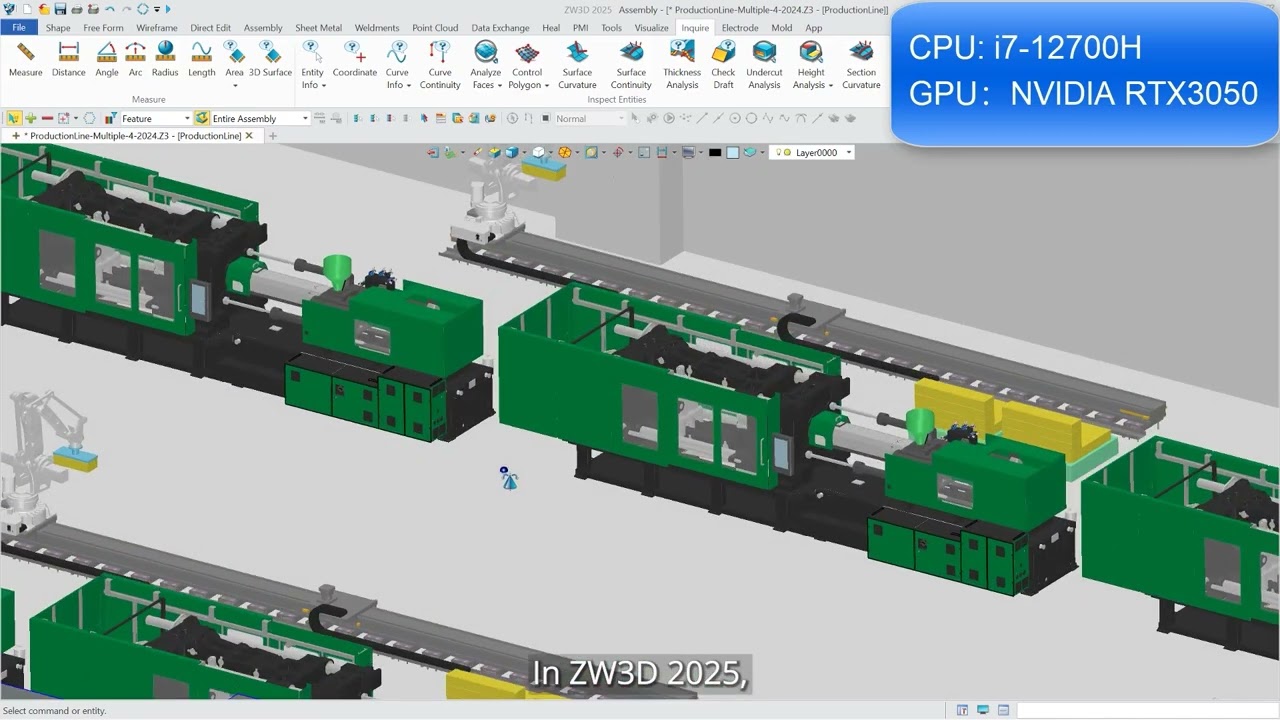
Task: Run the Curve Continuity check
Action: pos(440,65)
